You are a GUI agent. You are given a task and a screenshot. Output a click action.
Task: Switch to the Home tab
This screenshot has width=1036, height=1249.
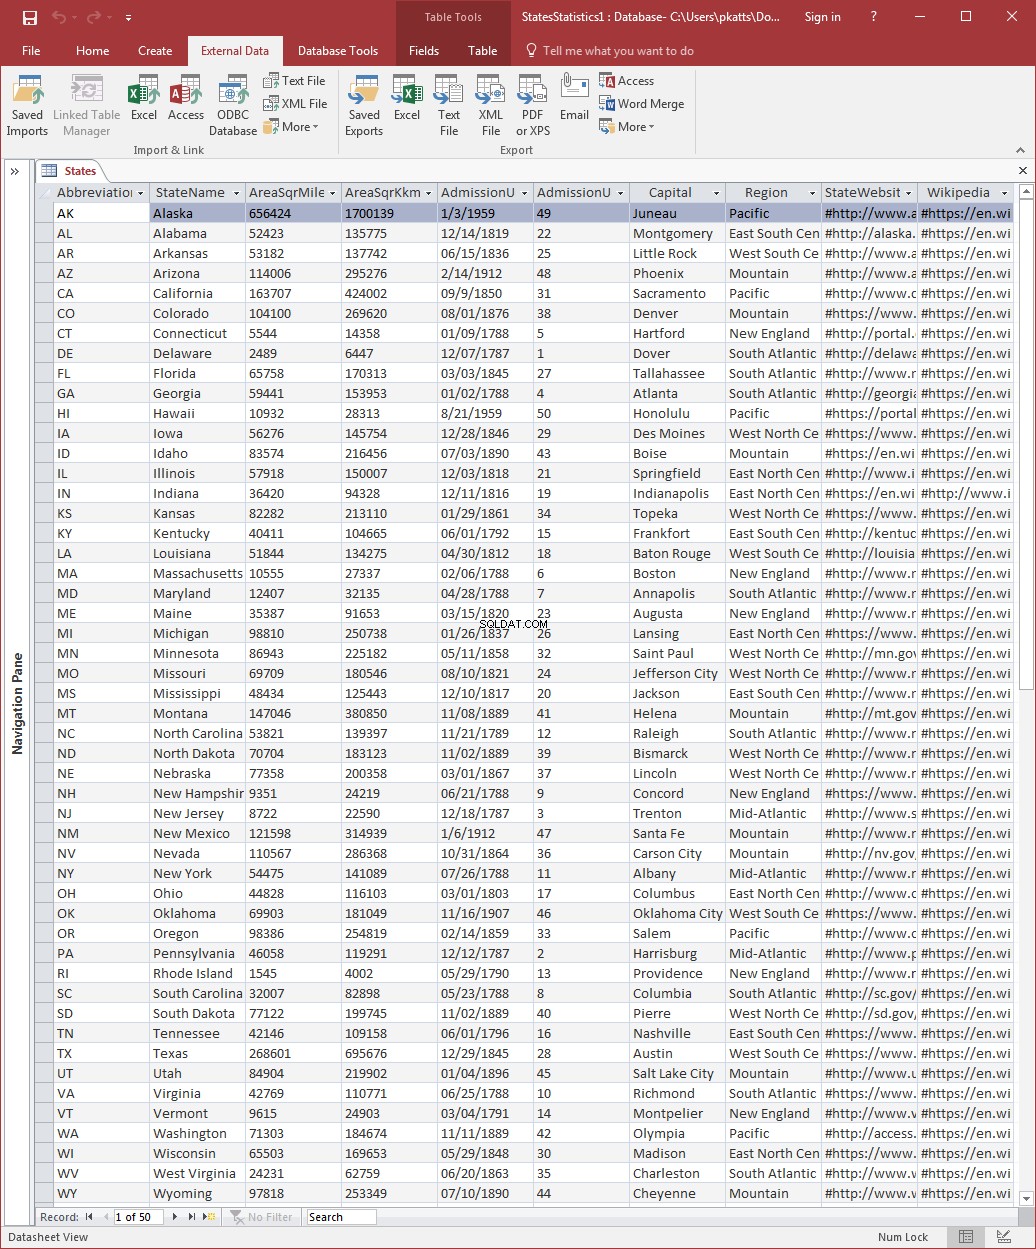point(93,51)
